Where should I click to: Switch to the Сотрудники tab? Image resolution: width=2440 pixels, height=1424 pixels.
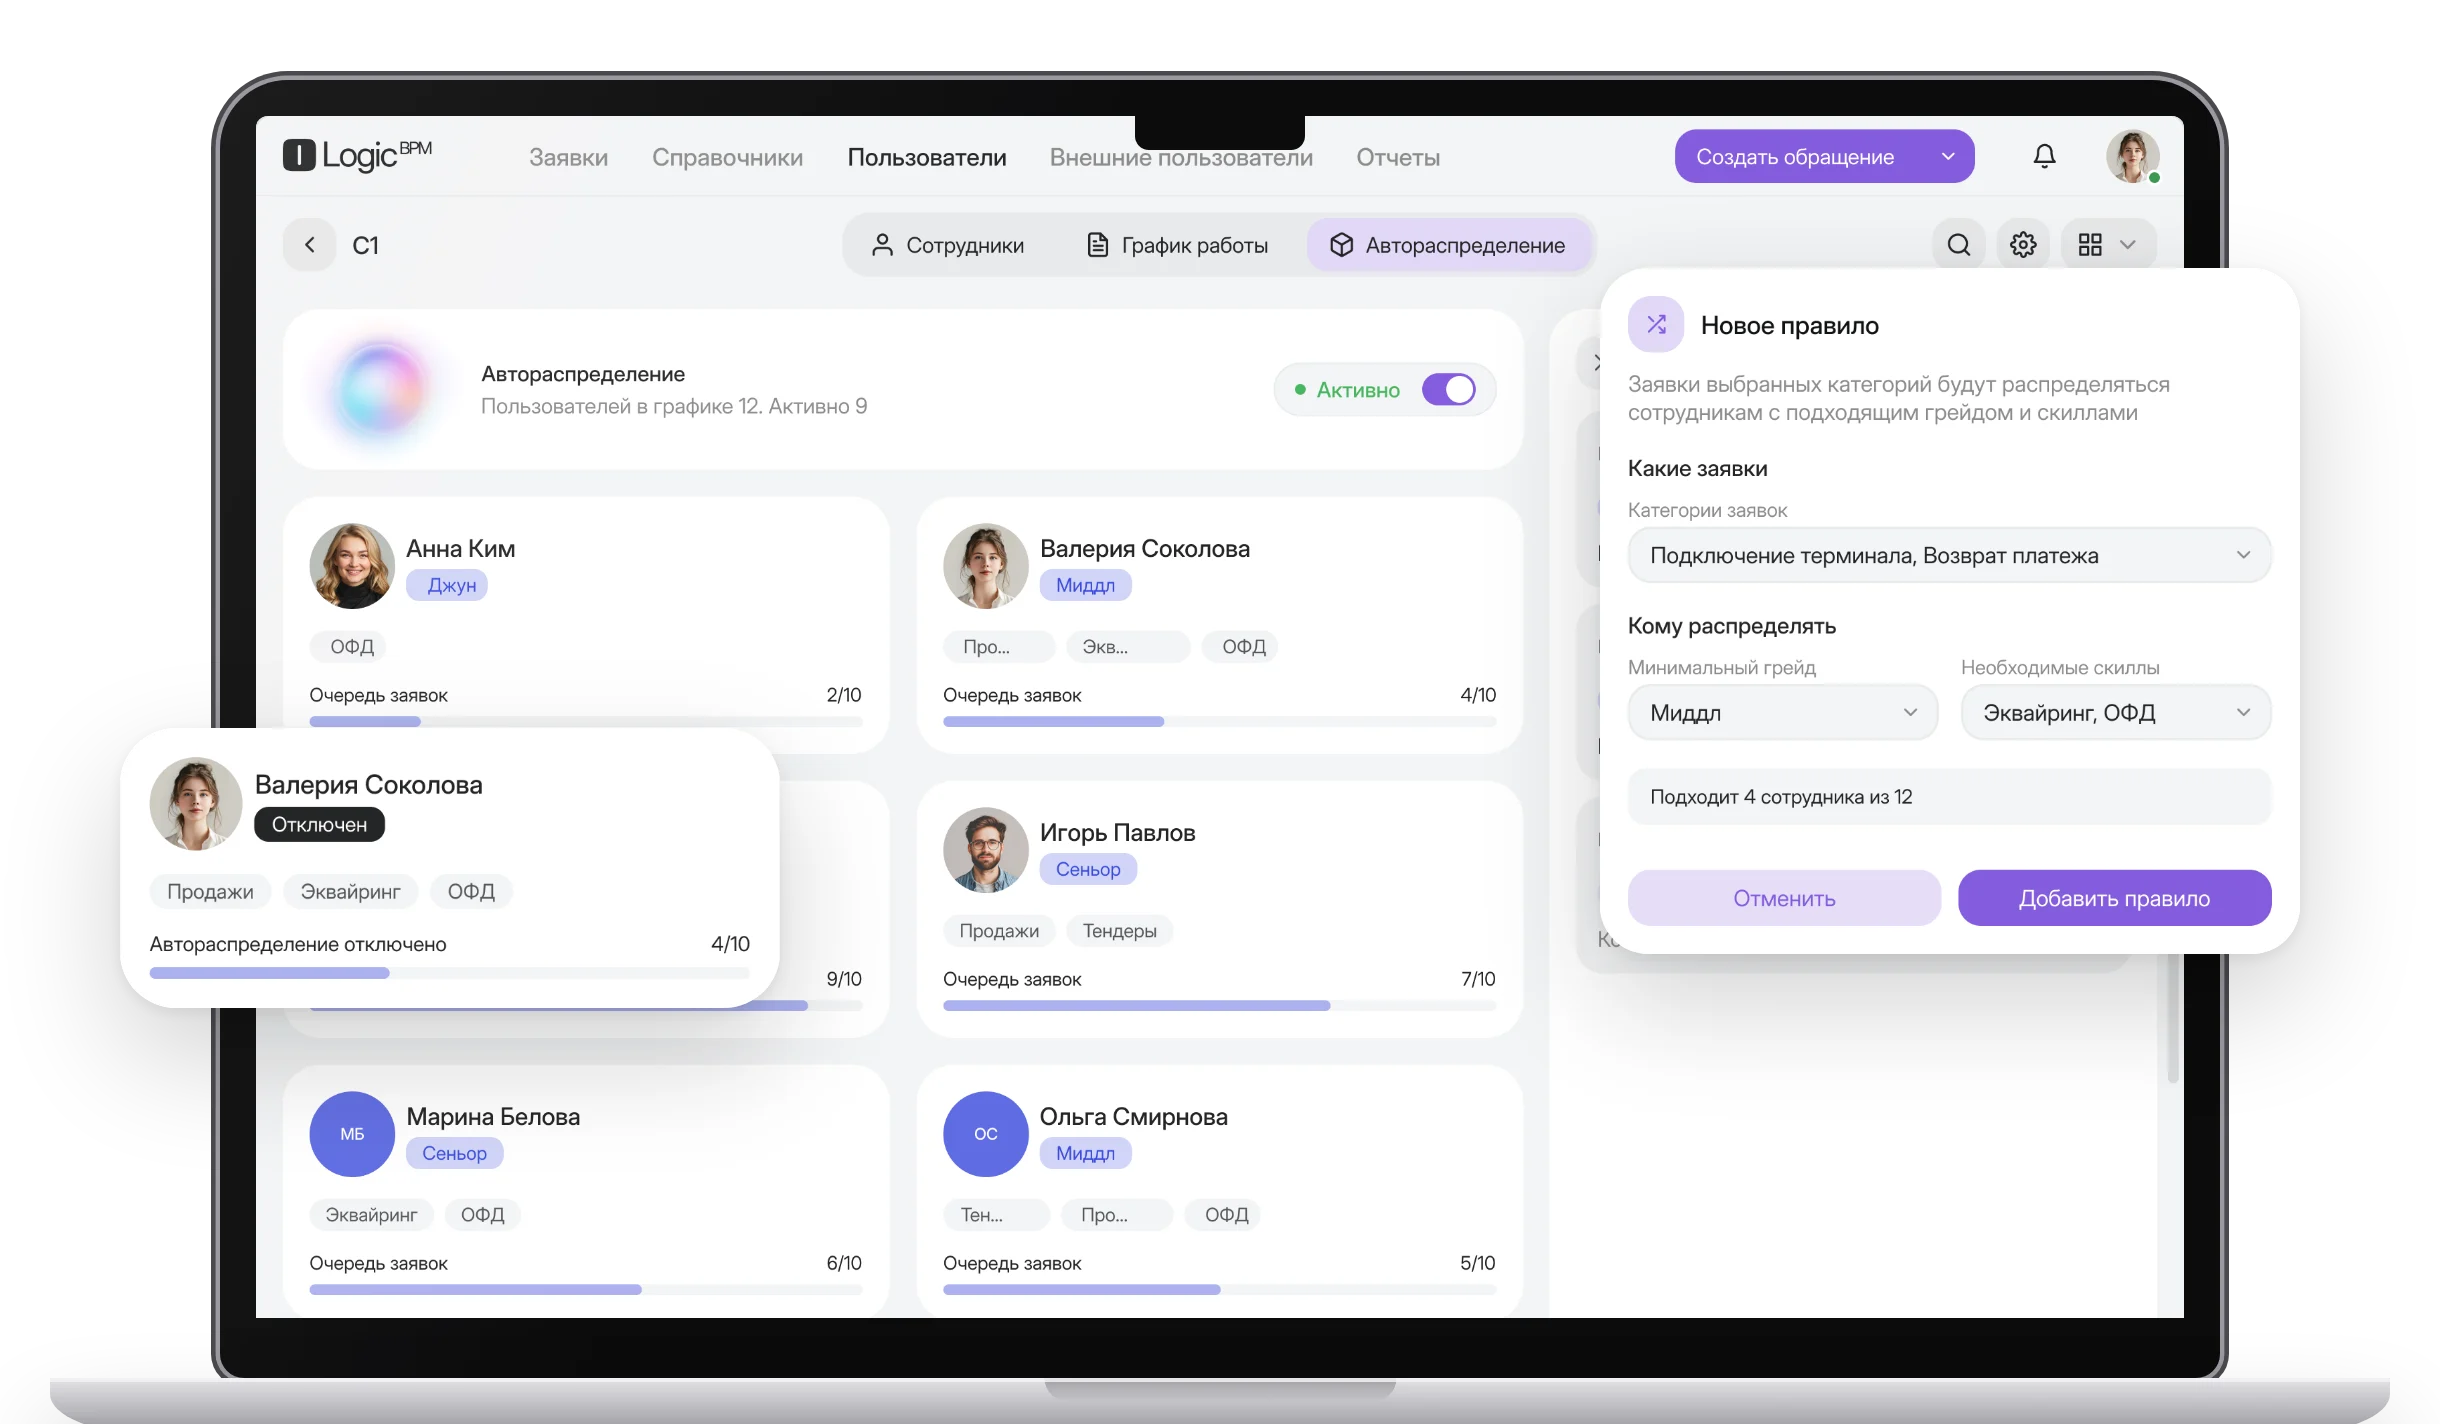pos(947,245)
